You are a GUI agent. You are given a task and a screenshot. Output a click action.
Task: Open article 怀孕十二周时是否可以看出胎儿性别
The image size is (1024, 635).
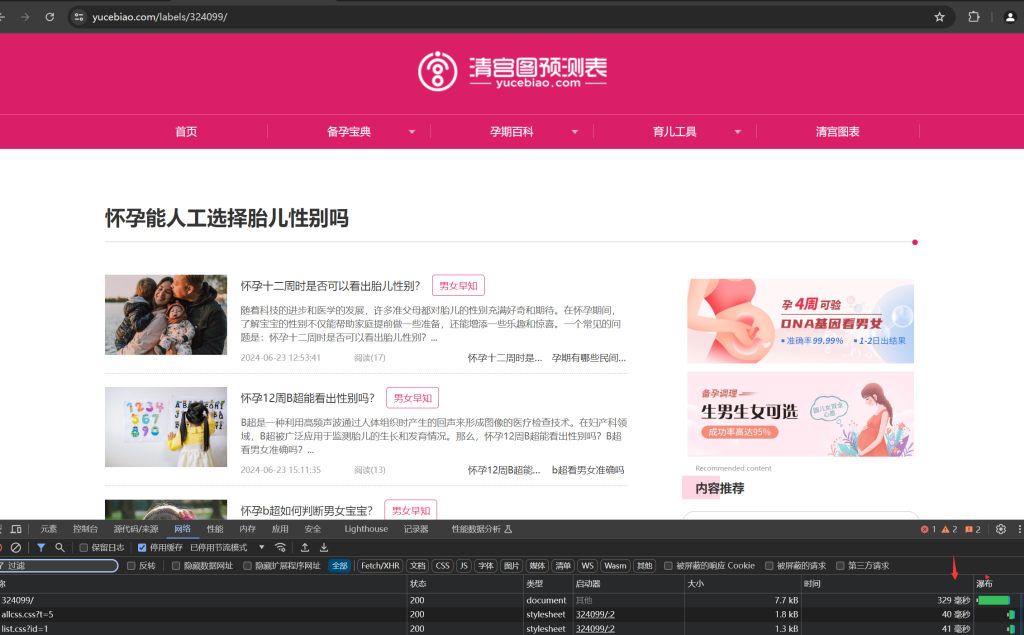tap(330, 286)
